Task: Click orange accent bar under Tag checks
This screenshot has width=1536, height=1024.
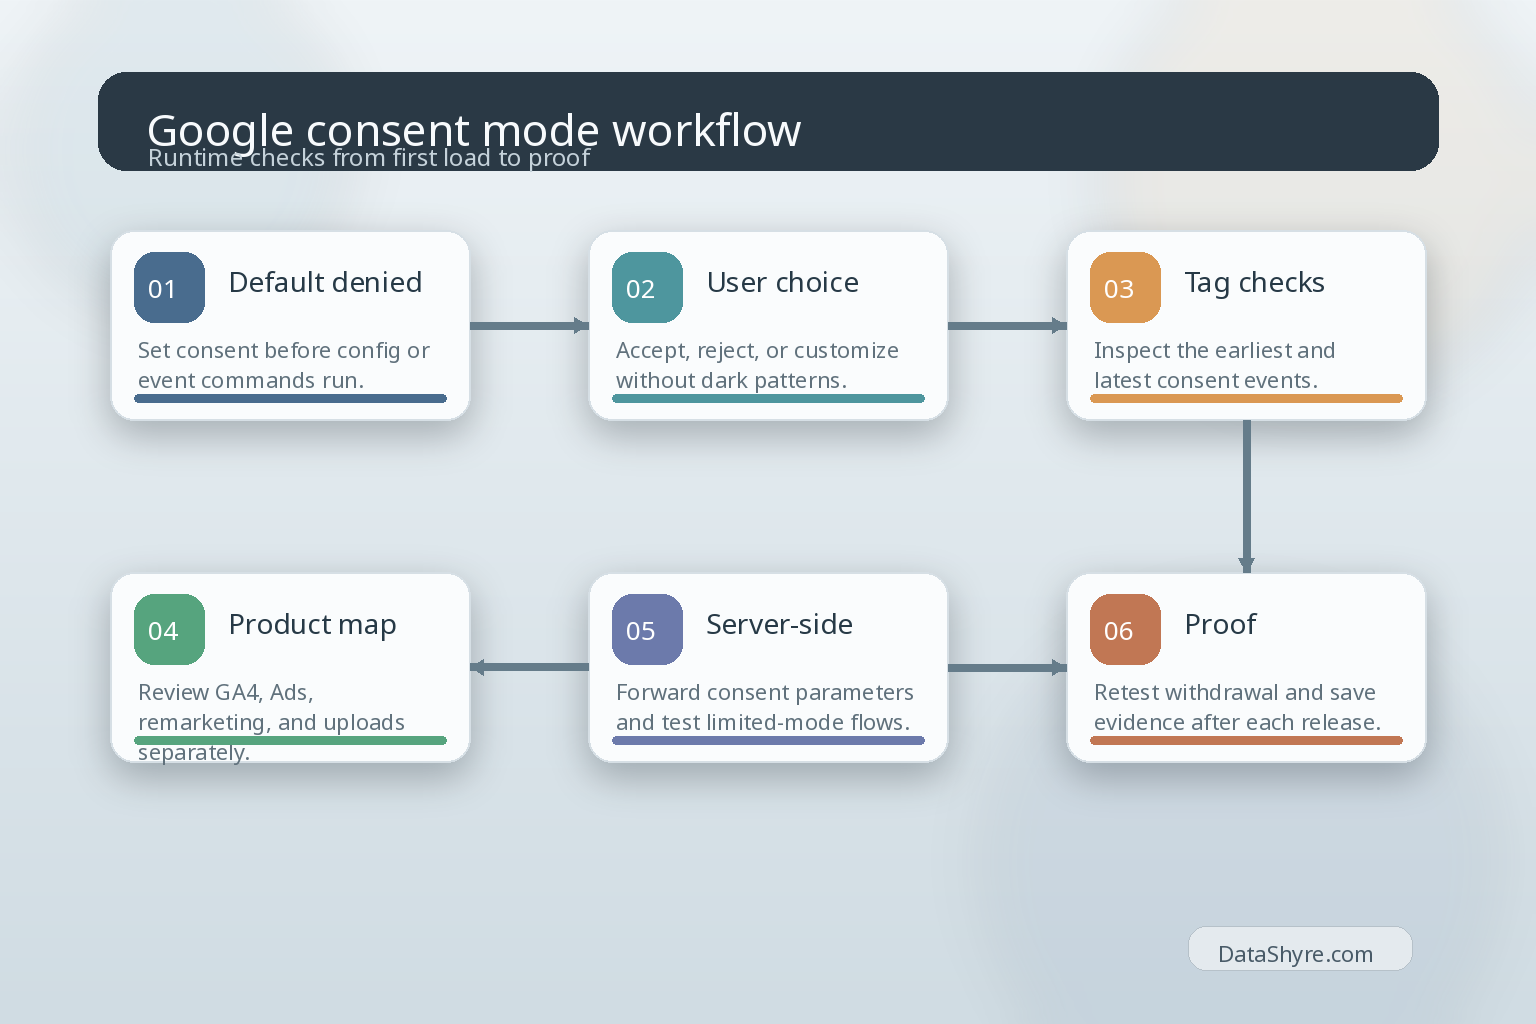Action: tap(1246, 398)
